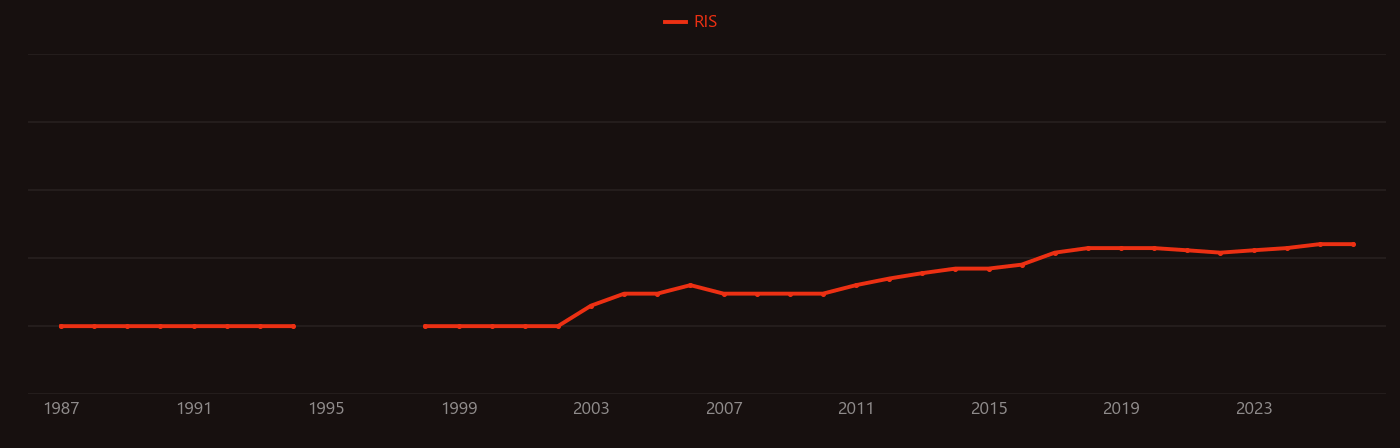Select the 1987 x-axis label
Viewport: 1400px width, 448px height.
point(61,409)
